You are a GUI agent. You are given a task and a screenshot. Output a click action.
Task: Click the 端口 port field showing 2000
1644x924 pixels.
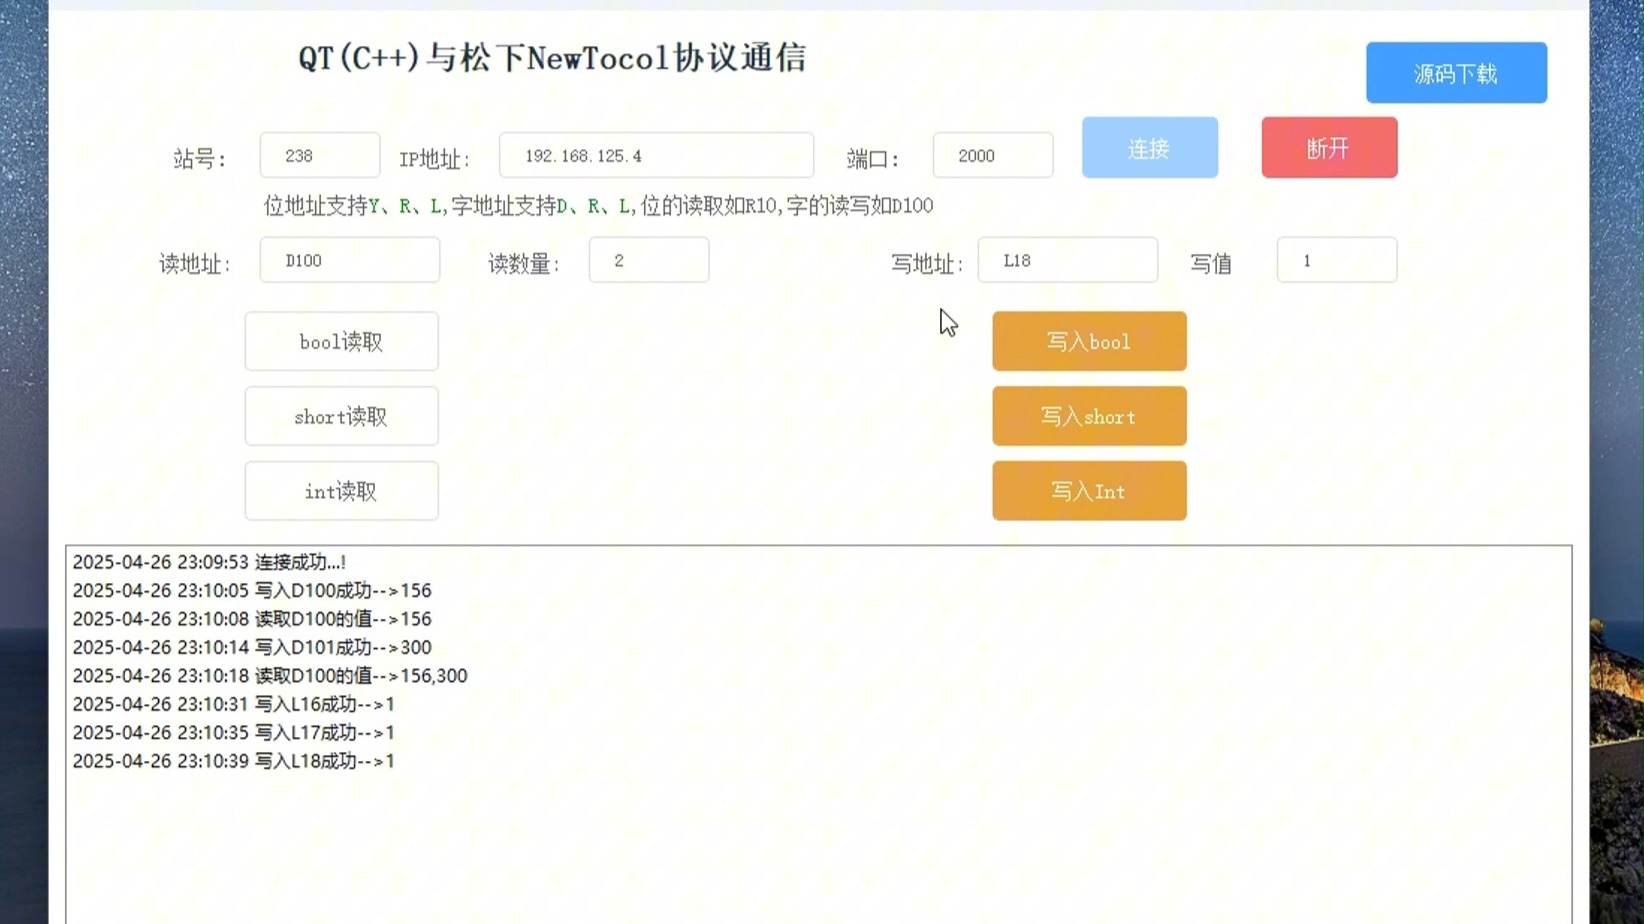point(991,155)
